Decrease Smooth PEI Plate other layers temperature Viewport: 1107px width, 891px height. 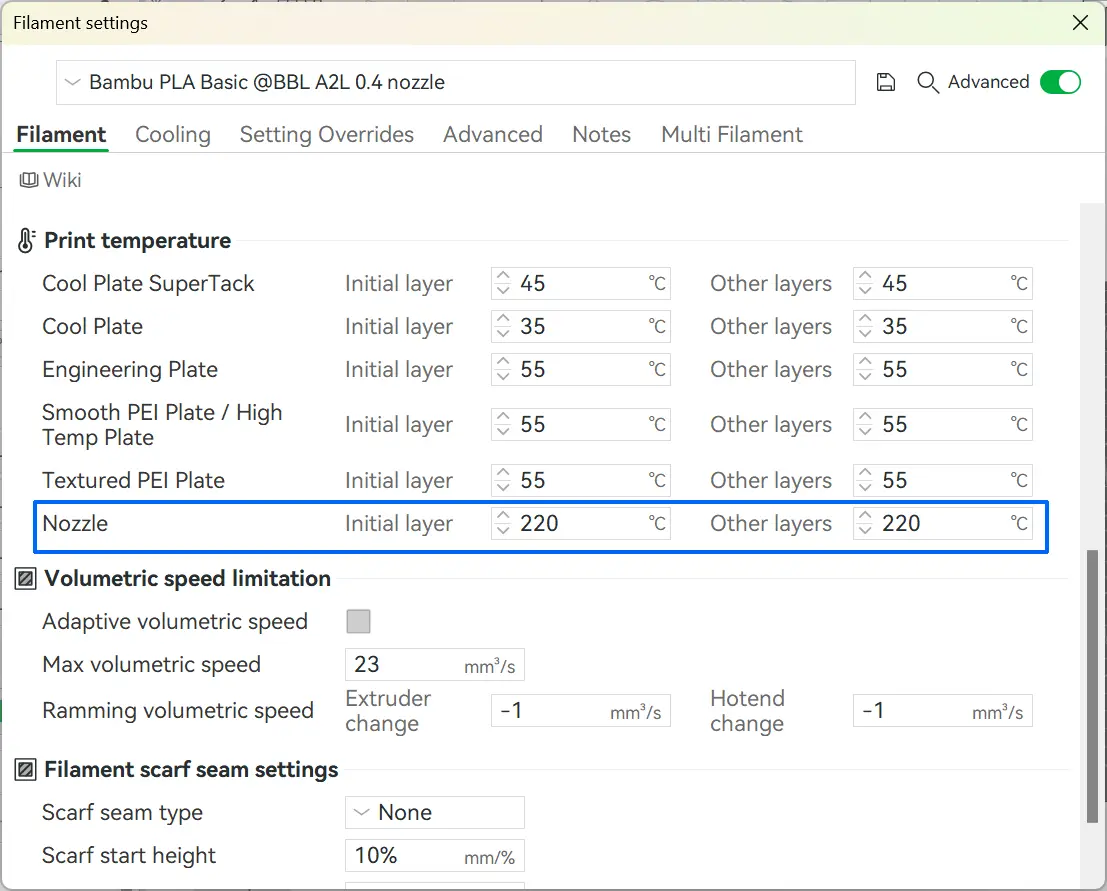click(x=865, y=432)
